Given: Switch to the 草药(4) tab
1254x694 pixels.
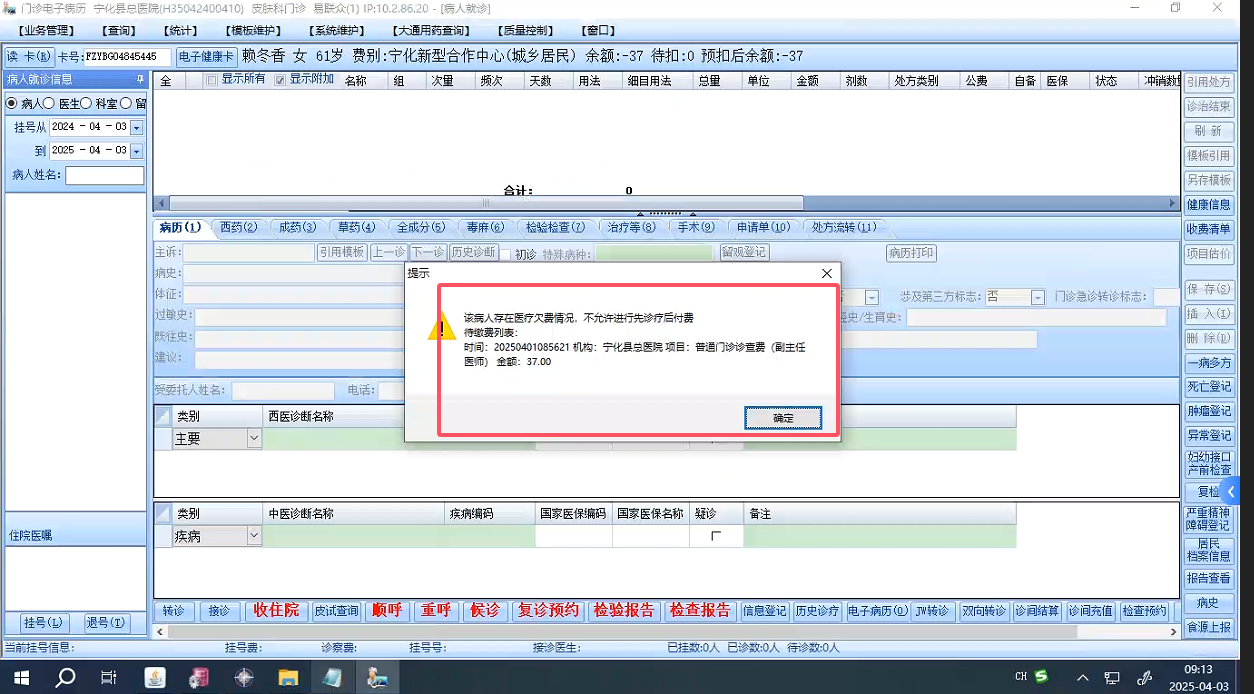Looking at the screenshot, I should pos(356,228).
